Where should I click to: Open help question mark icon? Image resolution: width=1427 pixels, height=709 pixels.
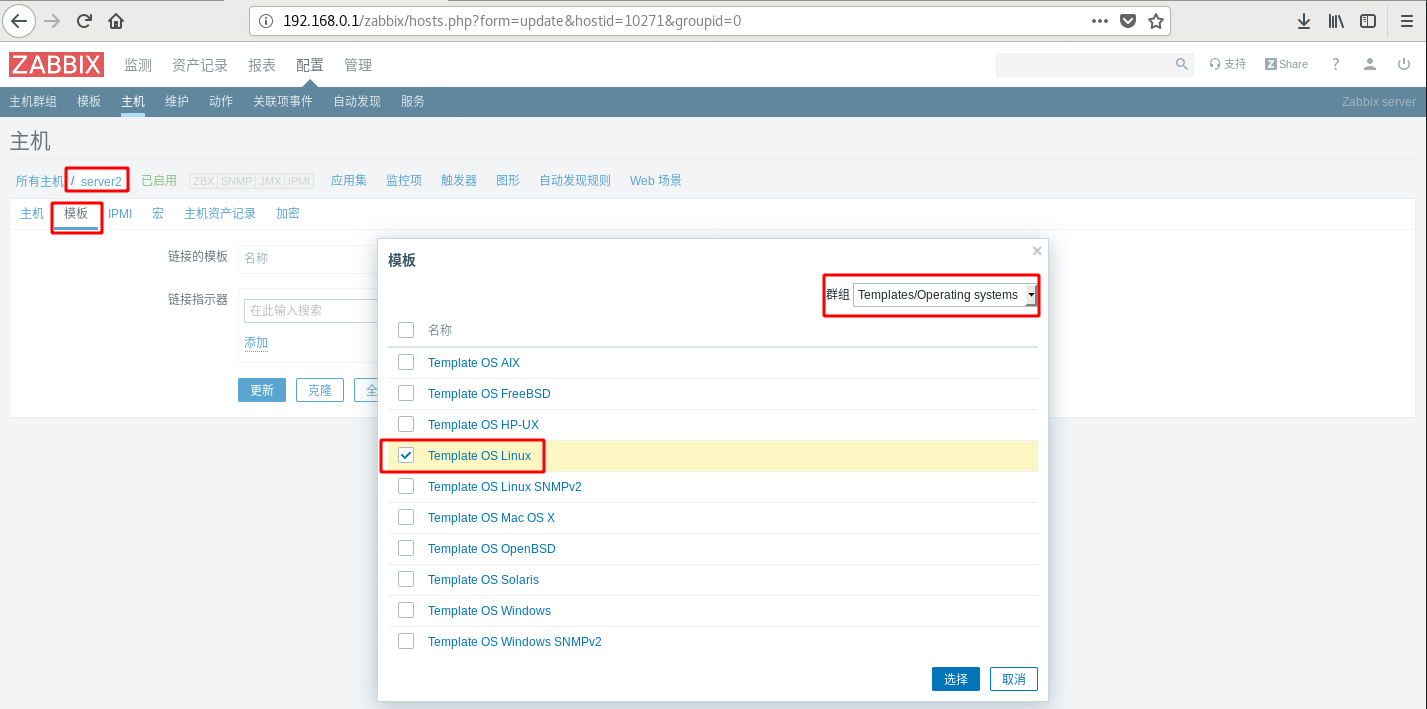[1335, 64]
